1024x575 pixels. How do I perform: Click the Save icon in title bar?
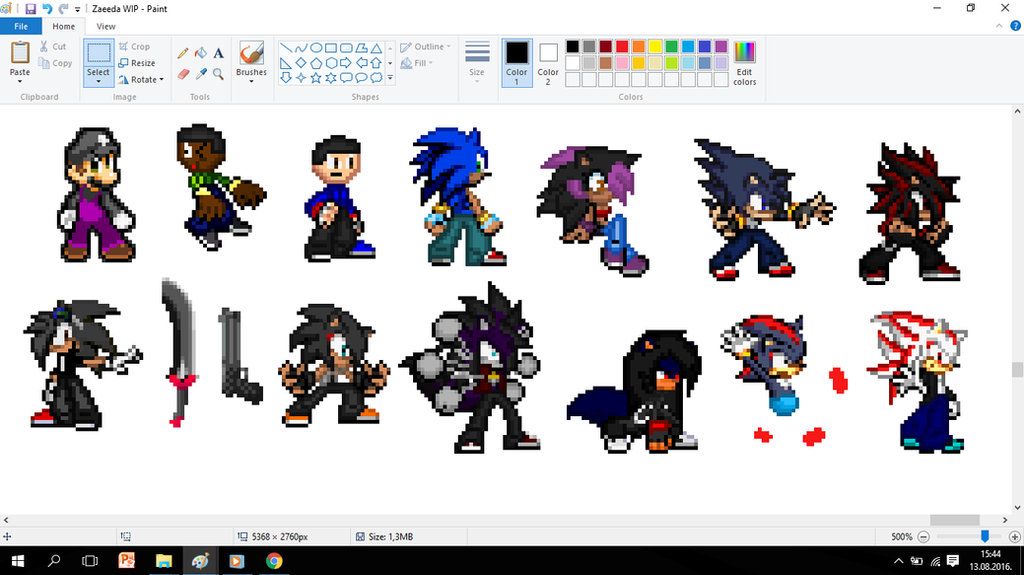point(30,9)
